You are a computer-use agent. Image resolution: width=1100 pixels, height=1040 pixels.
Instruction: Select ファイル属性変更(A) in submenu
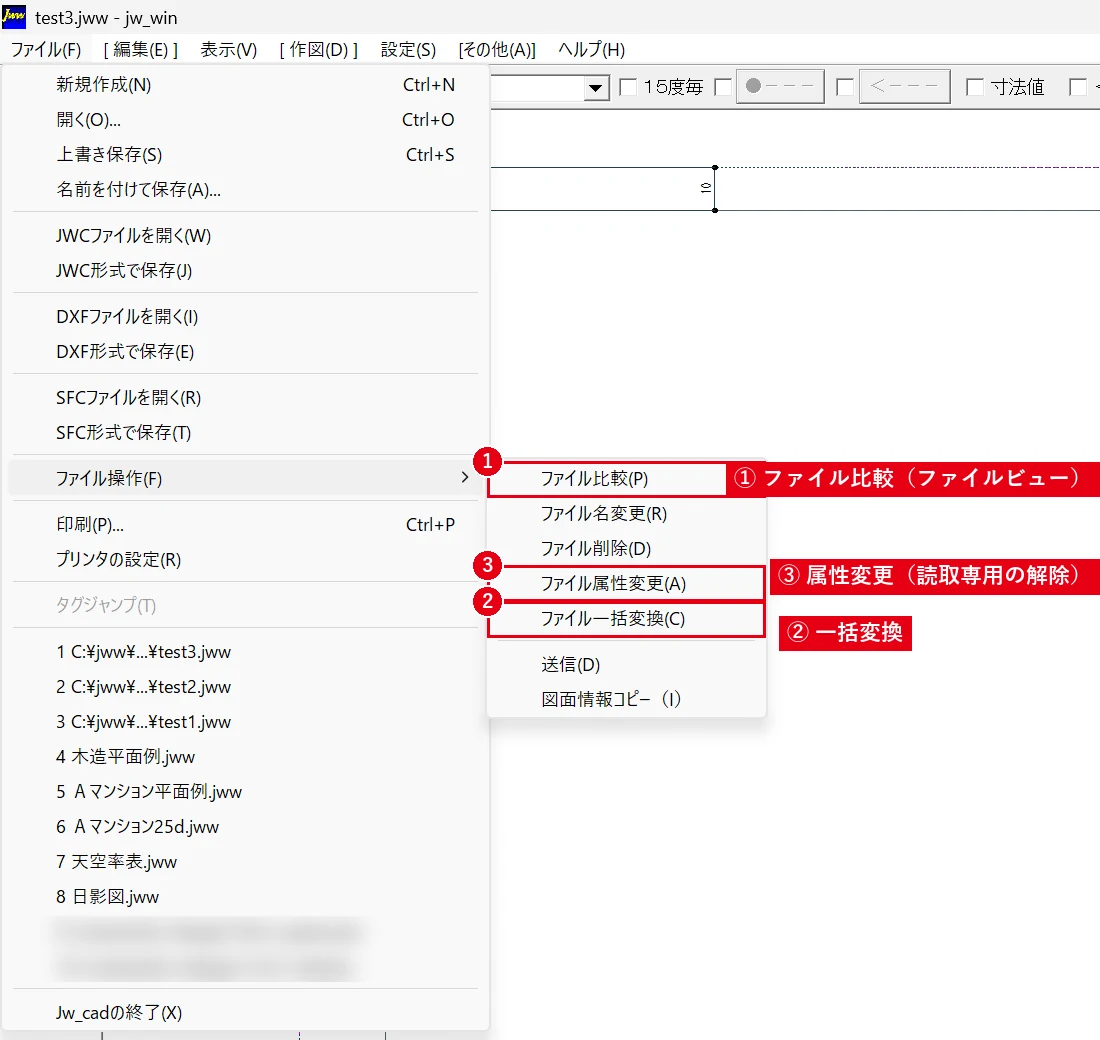(626, 584)
